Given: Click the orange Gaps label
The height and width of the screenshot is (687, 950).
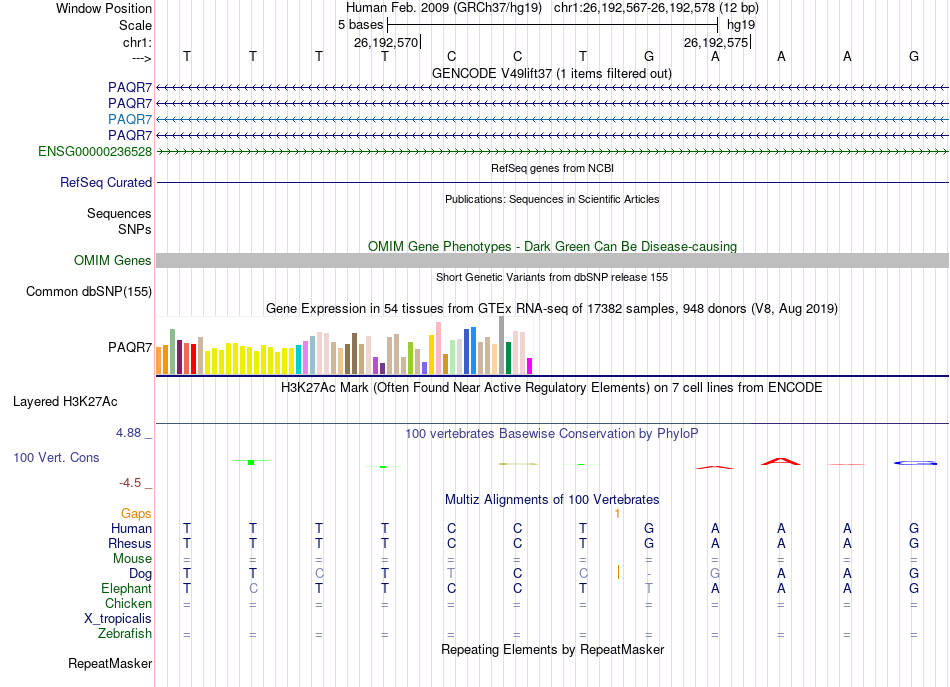Looking at the screenshot, I should point(136,514).
